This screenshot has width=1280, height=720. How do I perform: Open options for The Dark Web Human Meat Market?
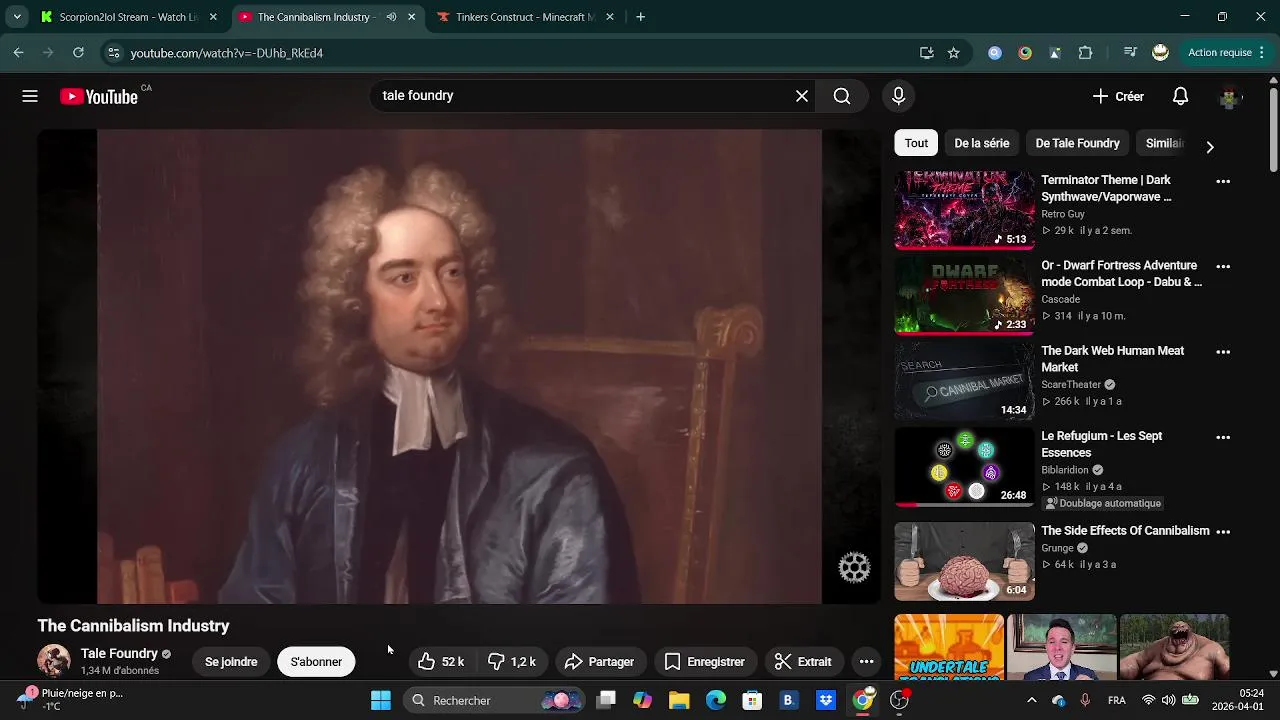coord(1222,352)
